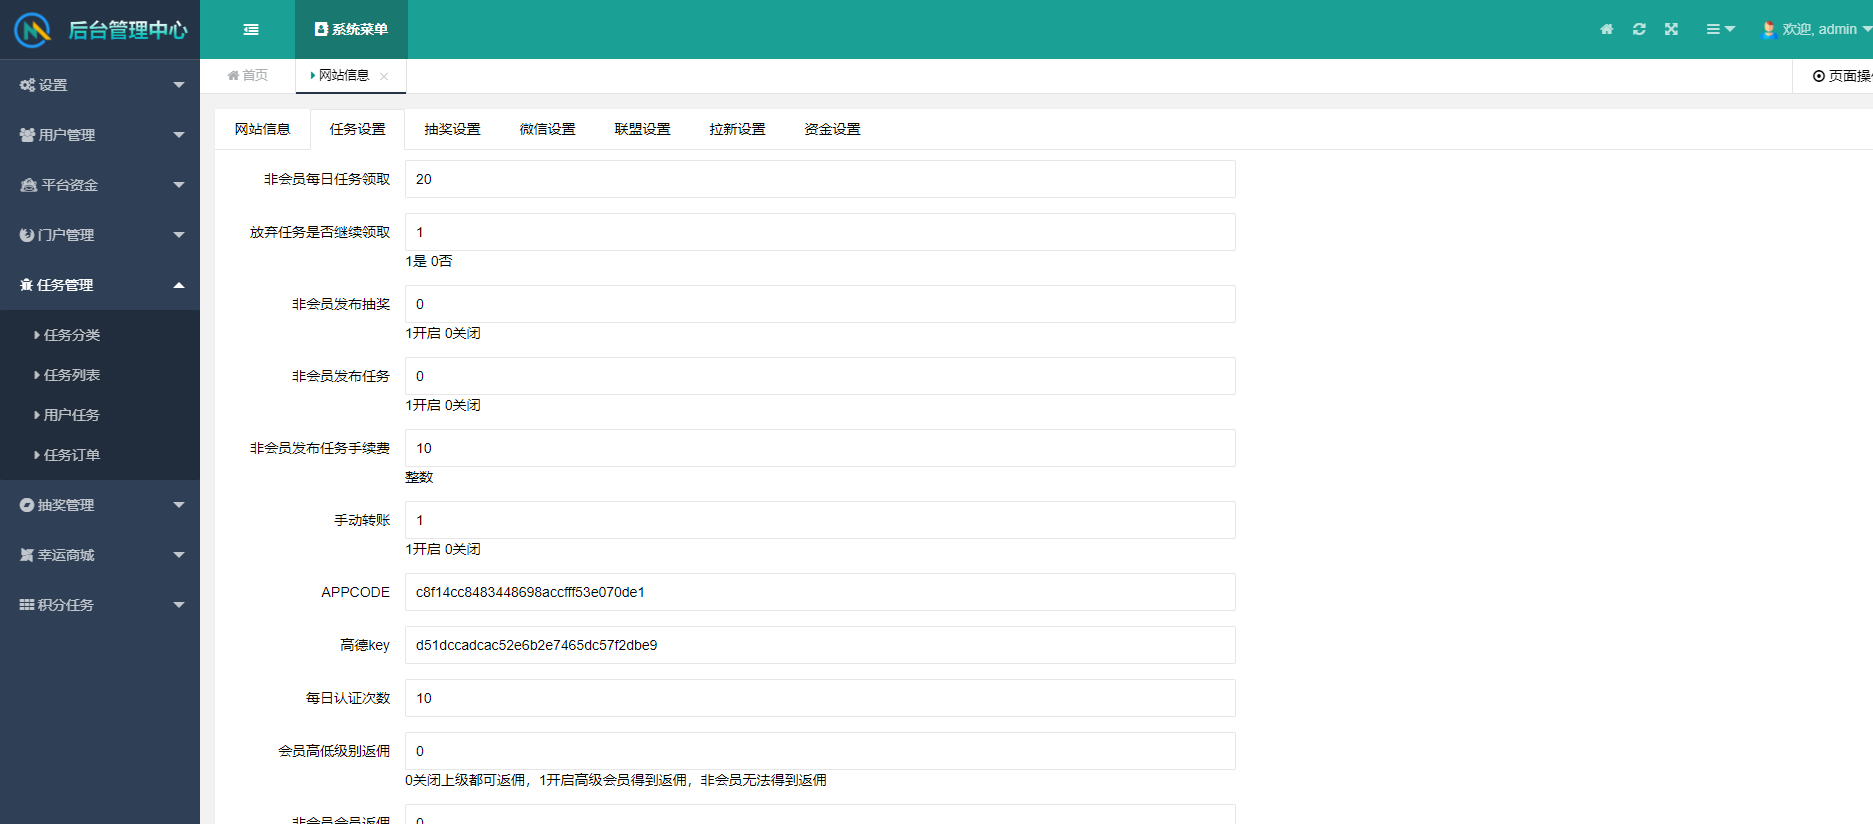1873x824 pixels.
Task: Open 任务列表 in the sidebar
Action: tap(72, 375)
